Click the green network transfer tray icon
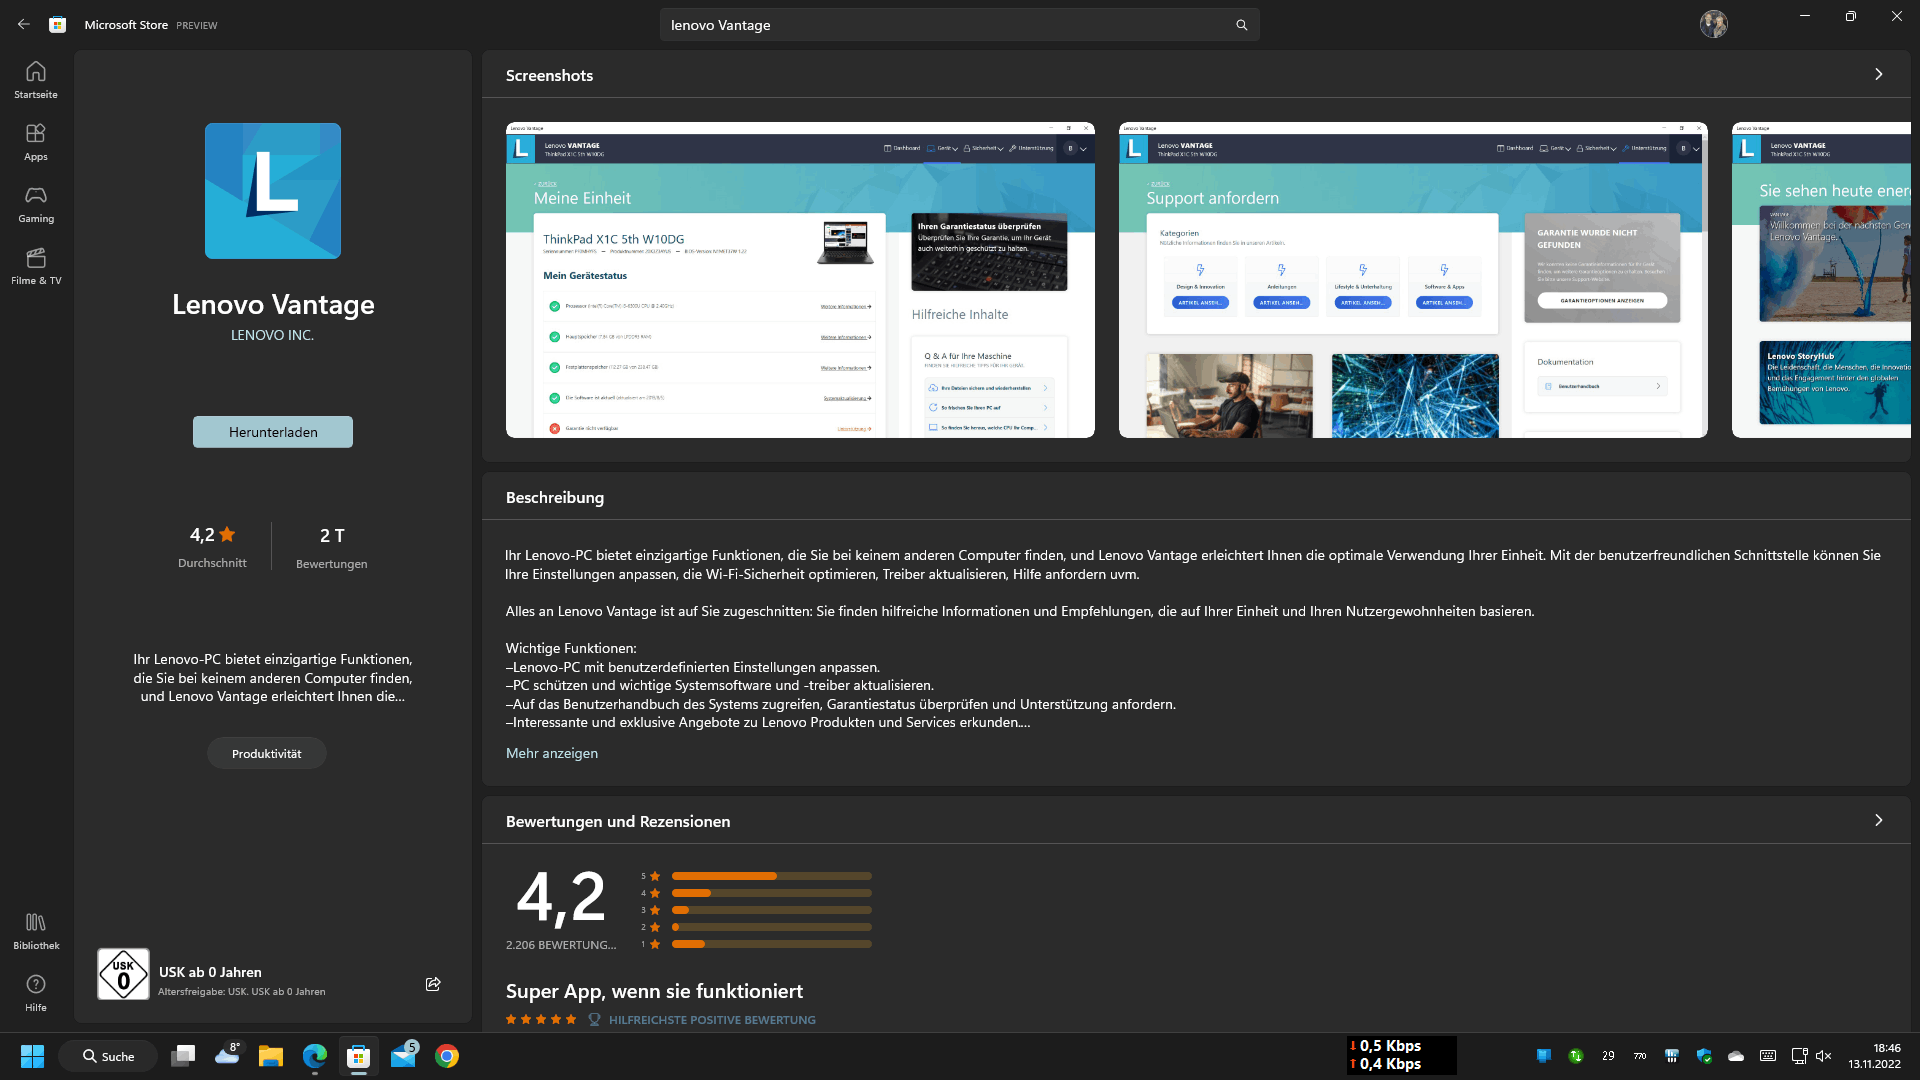This screenshot has width=1920, height=1080. (x=1576, y=1056)
